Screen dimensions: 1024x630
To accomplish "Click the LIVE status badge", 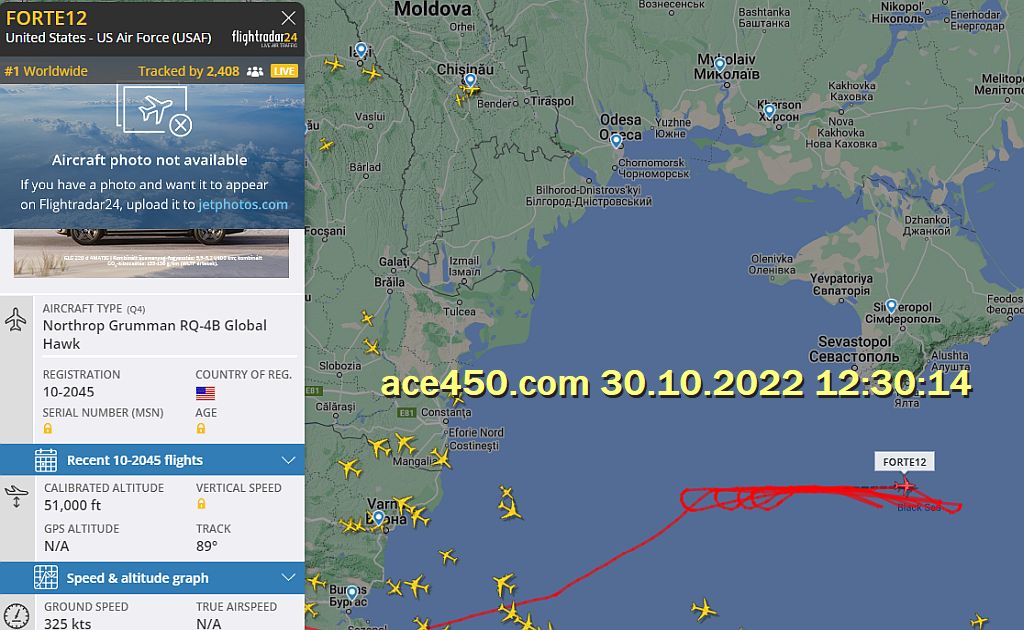I will pyautogui.click(x=284, y=71).
